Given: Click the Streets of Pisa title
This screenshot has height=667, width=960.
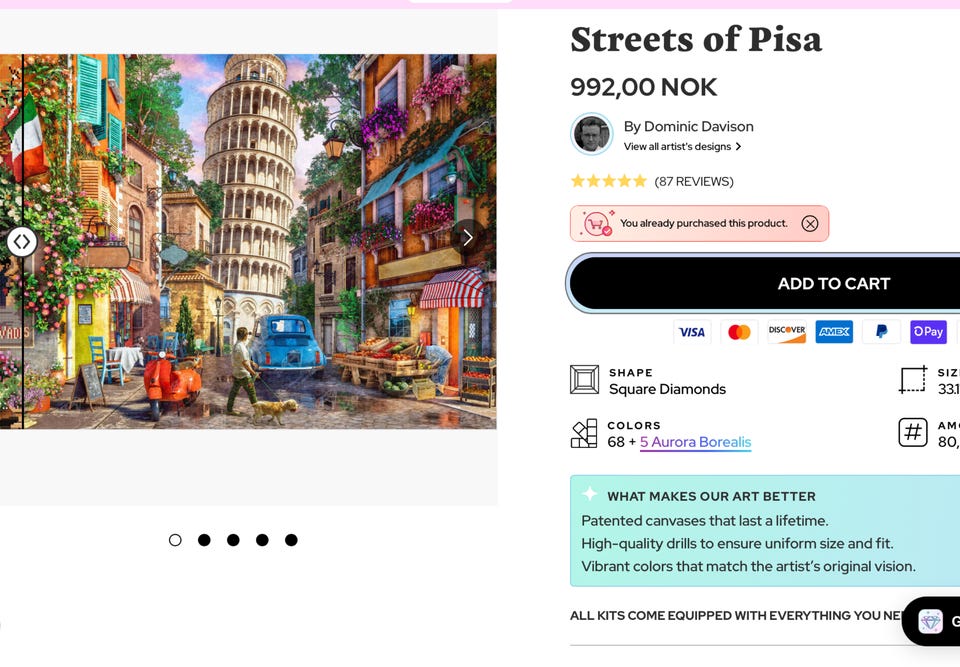Looking at the screenshot, I should point(696,39).
